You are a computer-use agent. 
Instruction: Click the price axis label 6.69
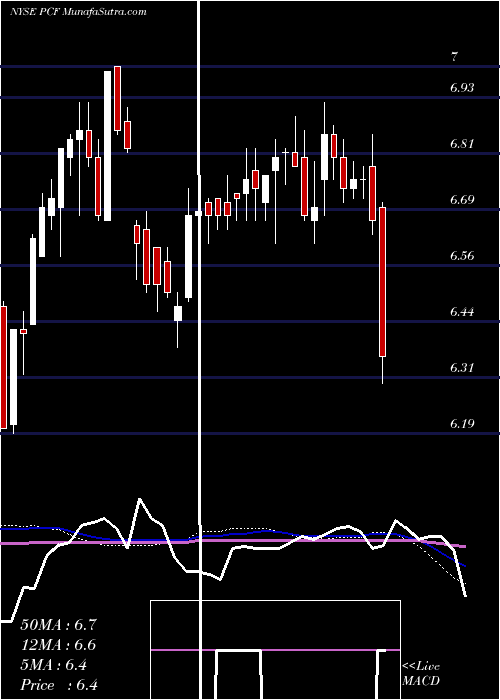click(x=462, y=200)
